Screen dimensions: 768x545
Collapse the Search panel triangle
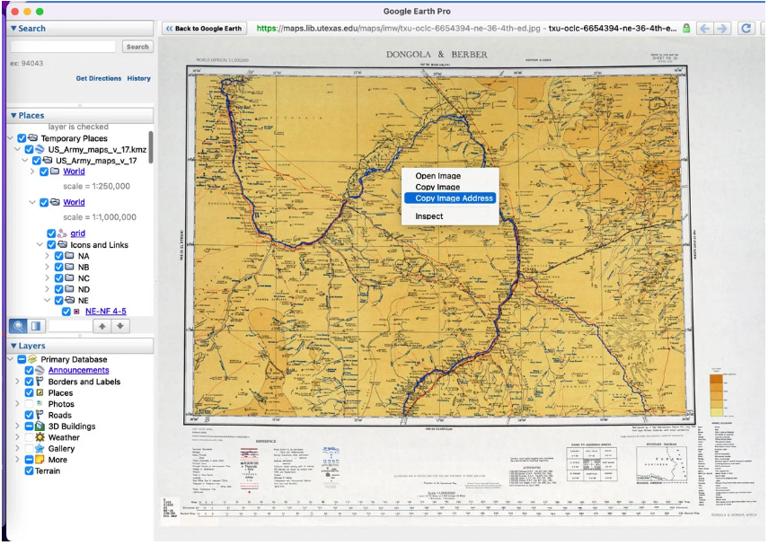[x=14, y=28]
